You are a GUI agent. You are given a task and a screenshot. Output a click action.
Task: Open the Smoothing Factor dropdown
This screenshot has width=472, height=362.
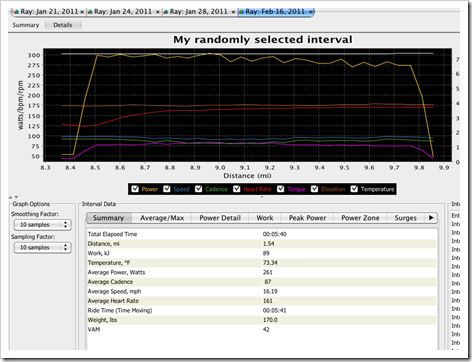point(43,225)
